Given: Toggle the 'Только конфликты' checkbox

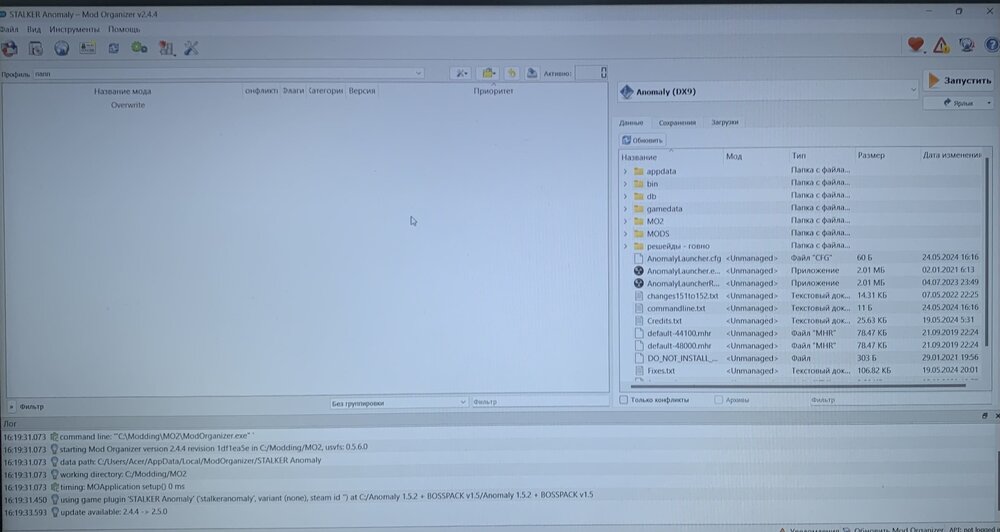Looking at the screenshot, I should point(624,400).
